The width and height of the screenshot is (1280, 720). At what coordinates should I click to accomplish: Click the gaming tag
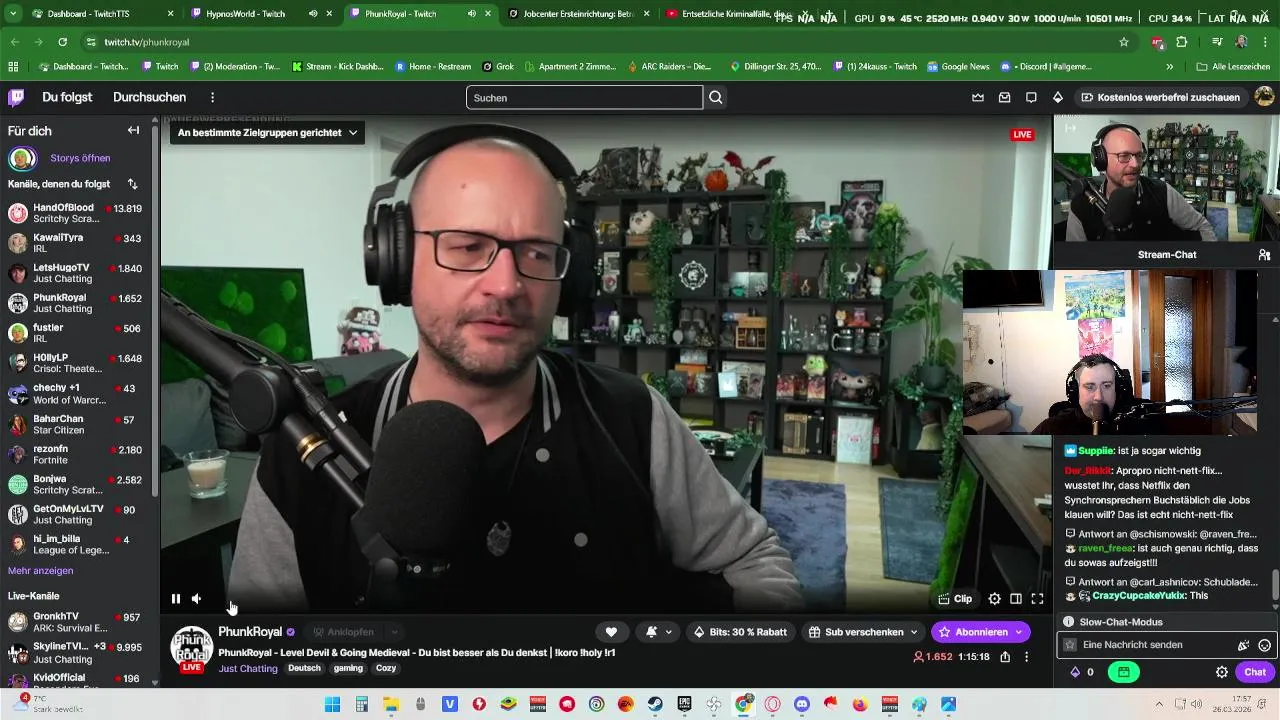pyautogui.click(x=348, y=669)
